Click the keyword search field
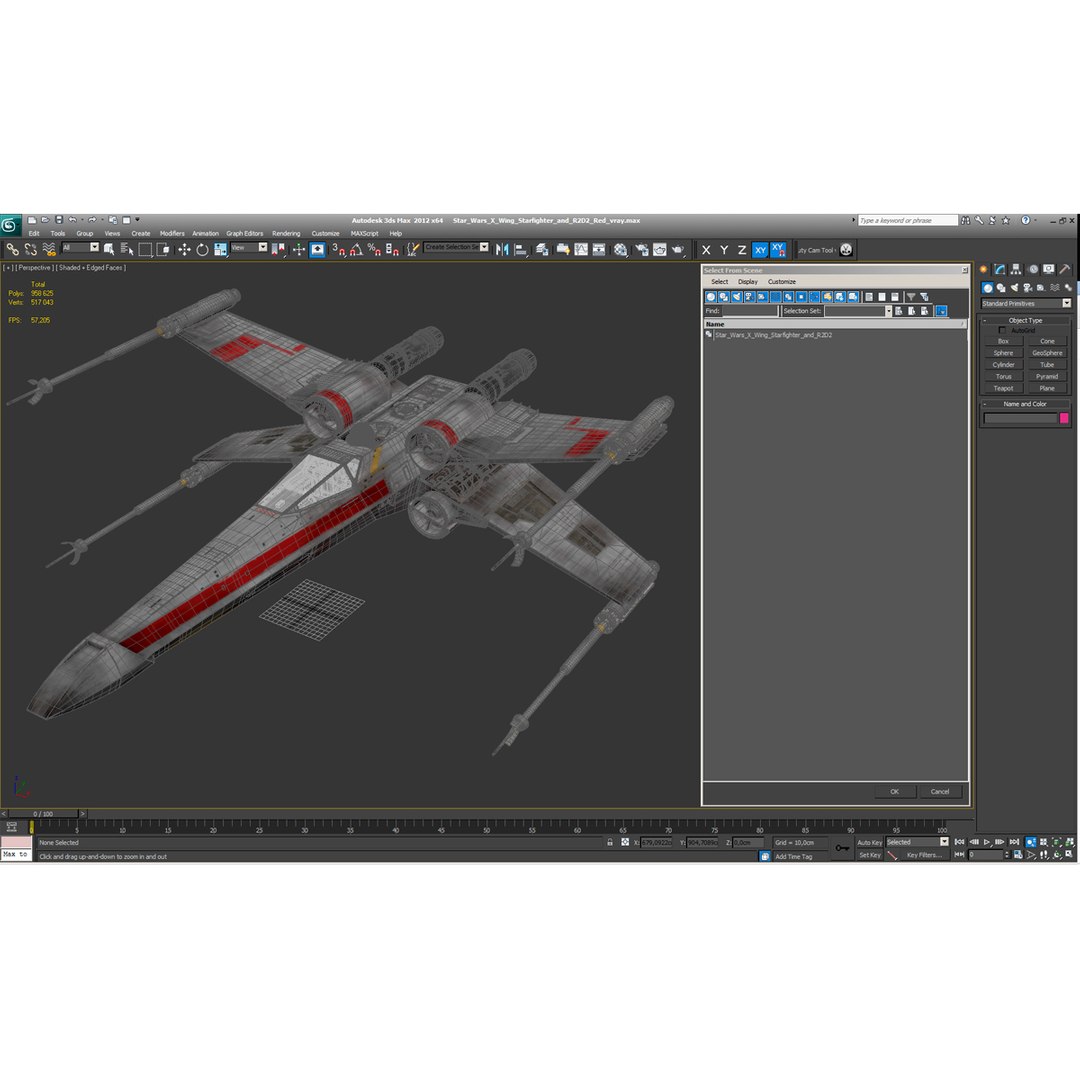Screen dimensions: 1080x1080 tap(907, 220)
